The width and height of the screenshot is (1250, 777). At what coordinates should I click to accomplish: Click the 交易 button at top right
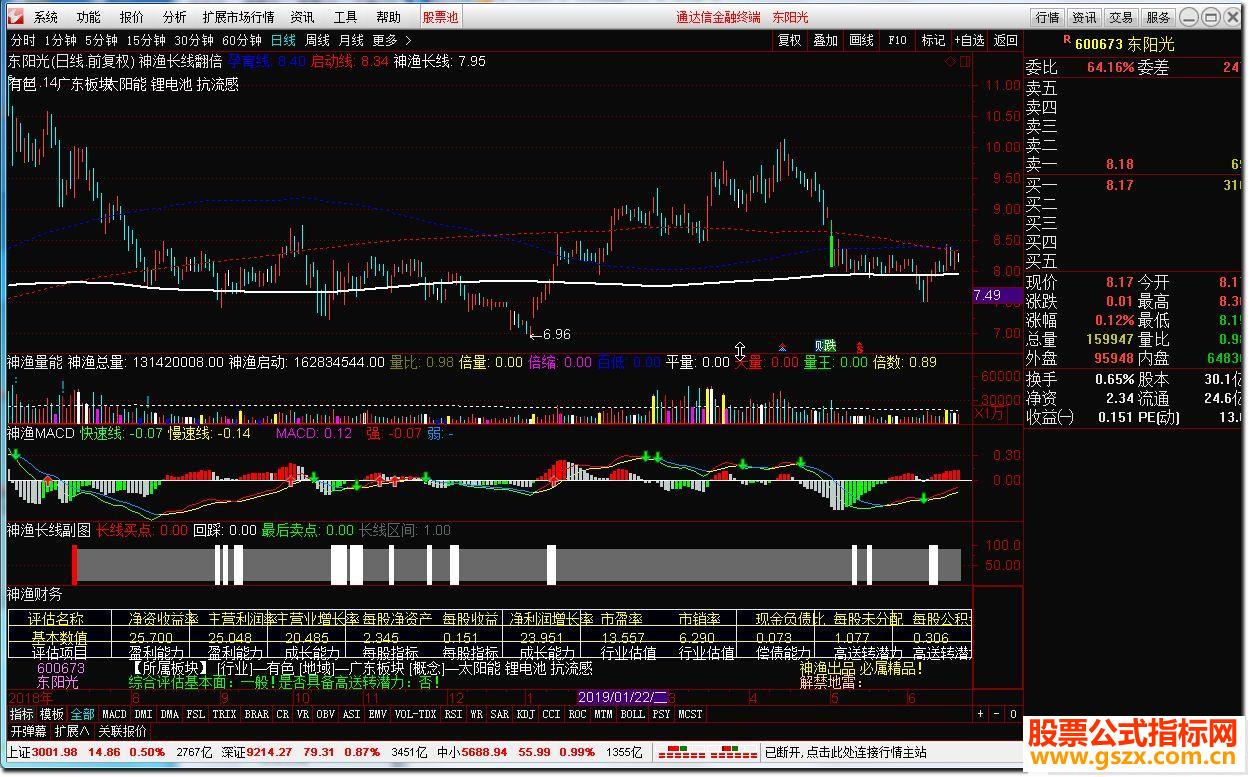1121,17
